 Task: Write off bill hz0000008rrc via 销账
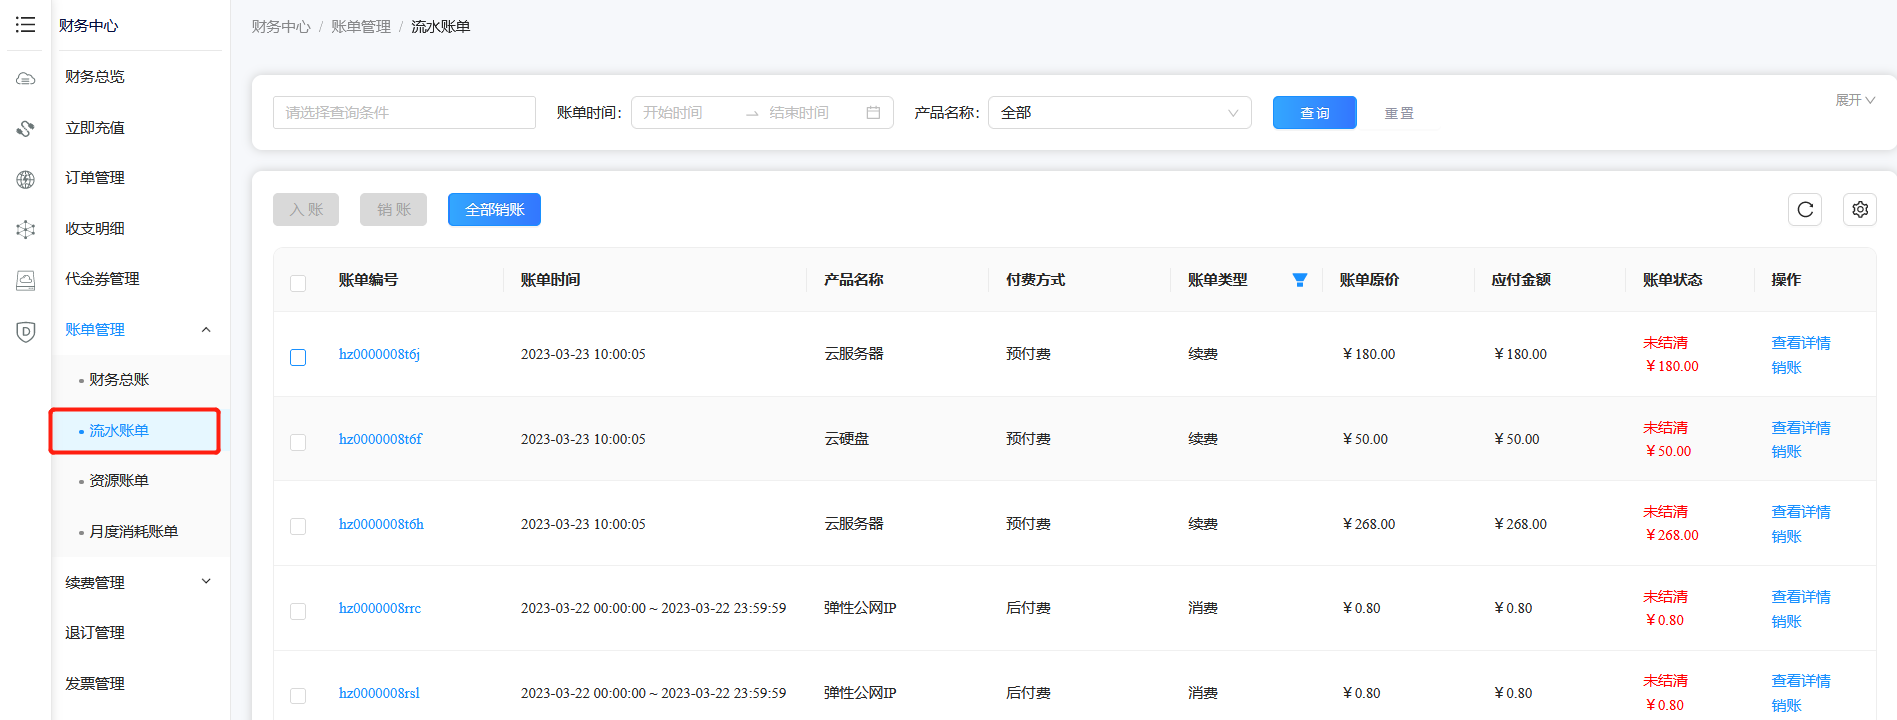coord(1786,621)
